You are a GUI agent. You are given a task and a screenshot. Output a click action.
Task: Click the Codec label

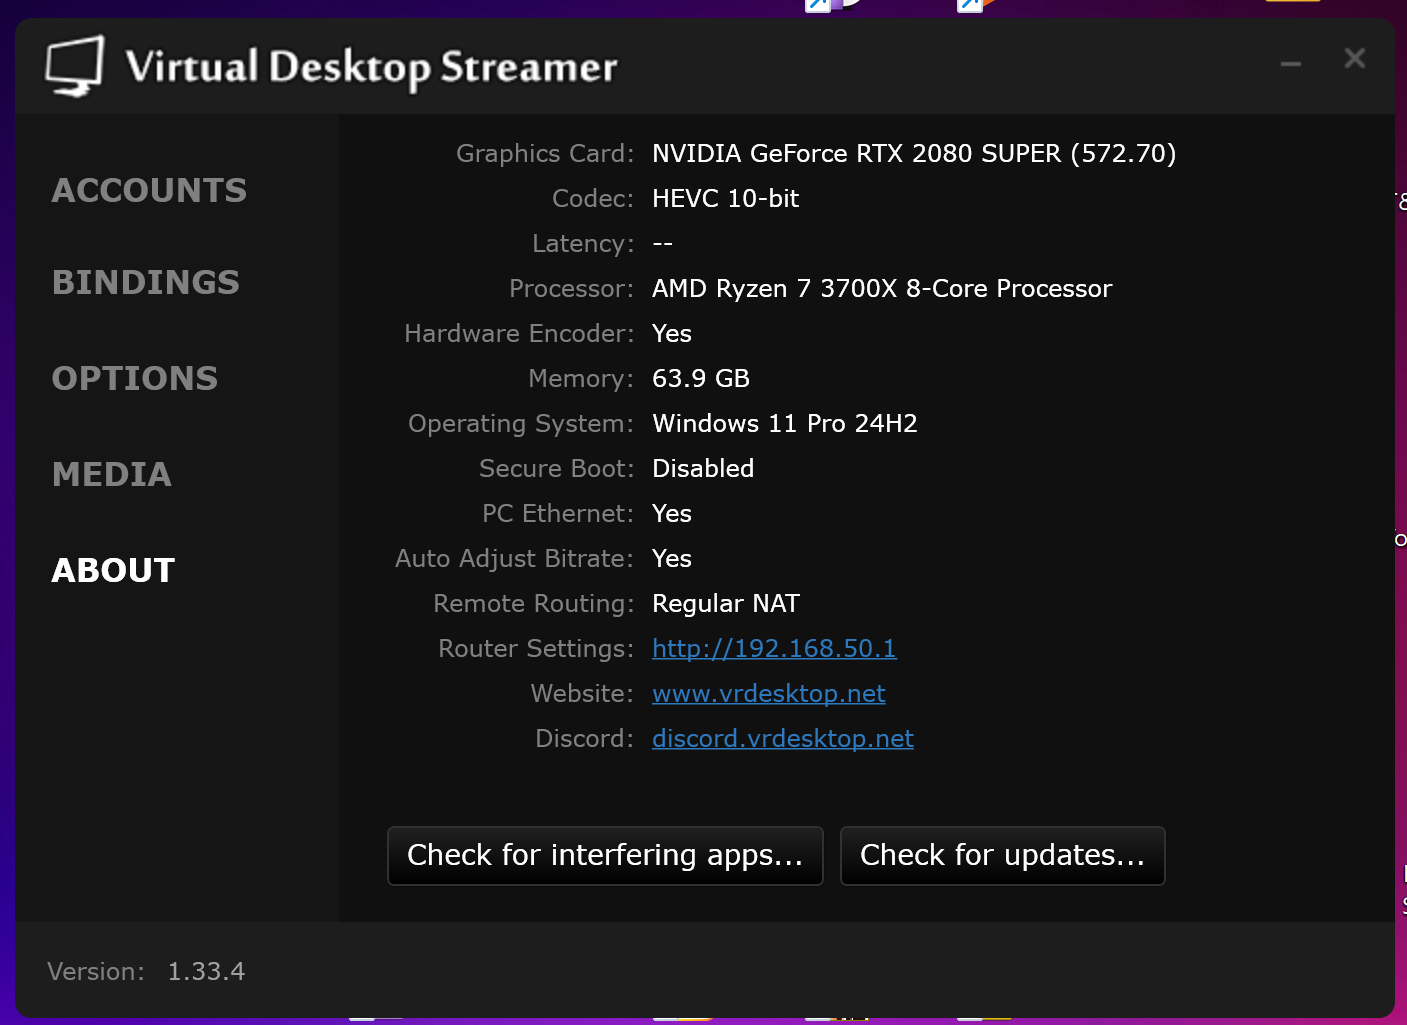(x=593, y=198)
